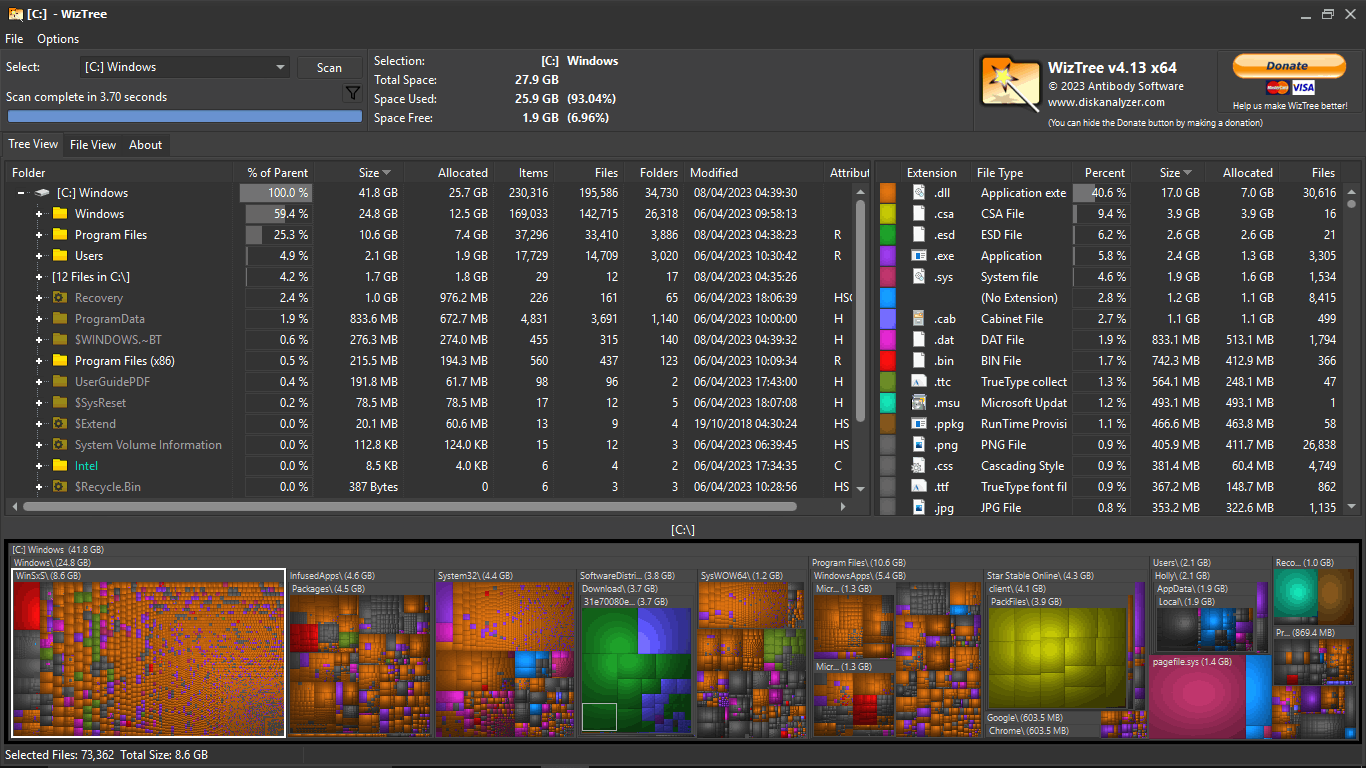Screen dimensions: 1366x768
Task: Expand the Users folder node
Action: point(39,256)
